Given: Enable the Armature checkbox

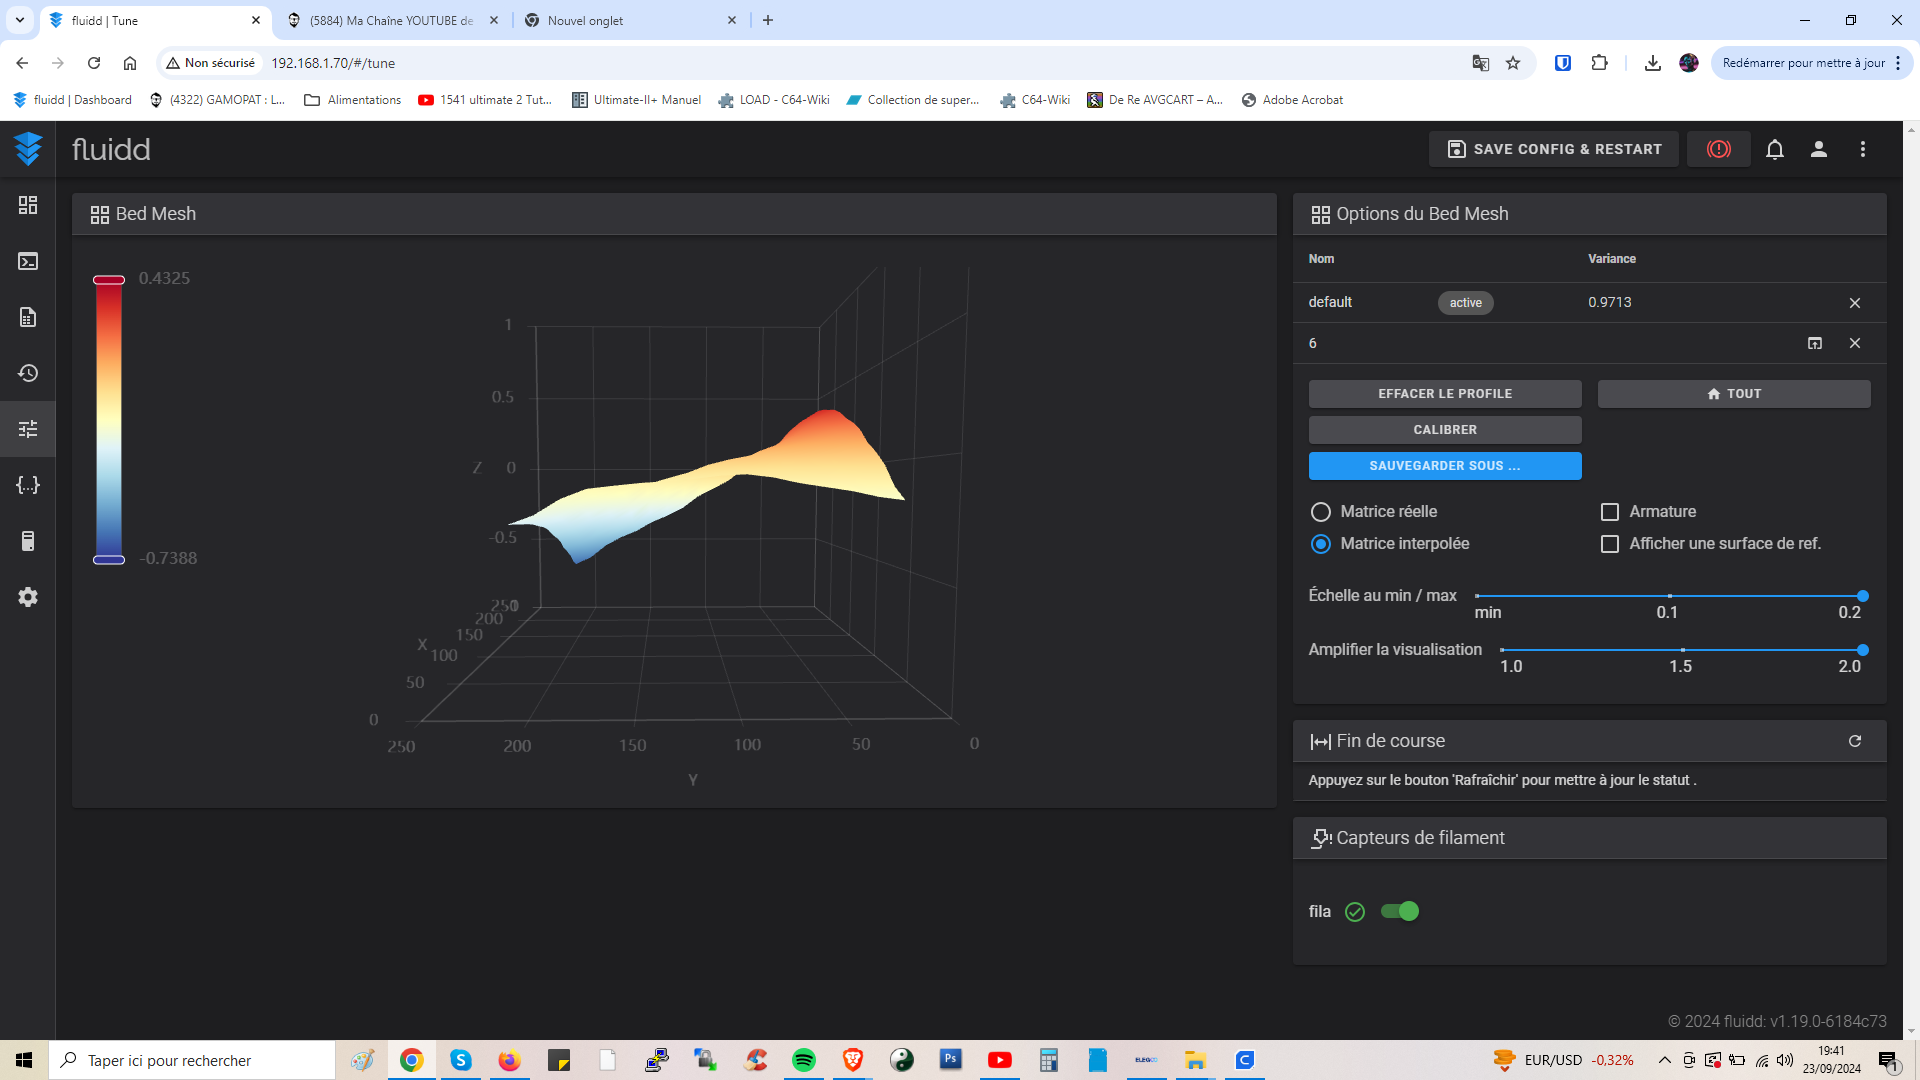Looking at the screenshot, I should pos(1610,512).
